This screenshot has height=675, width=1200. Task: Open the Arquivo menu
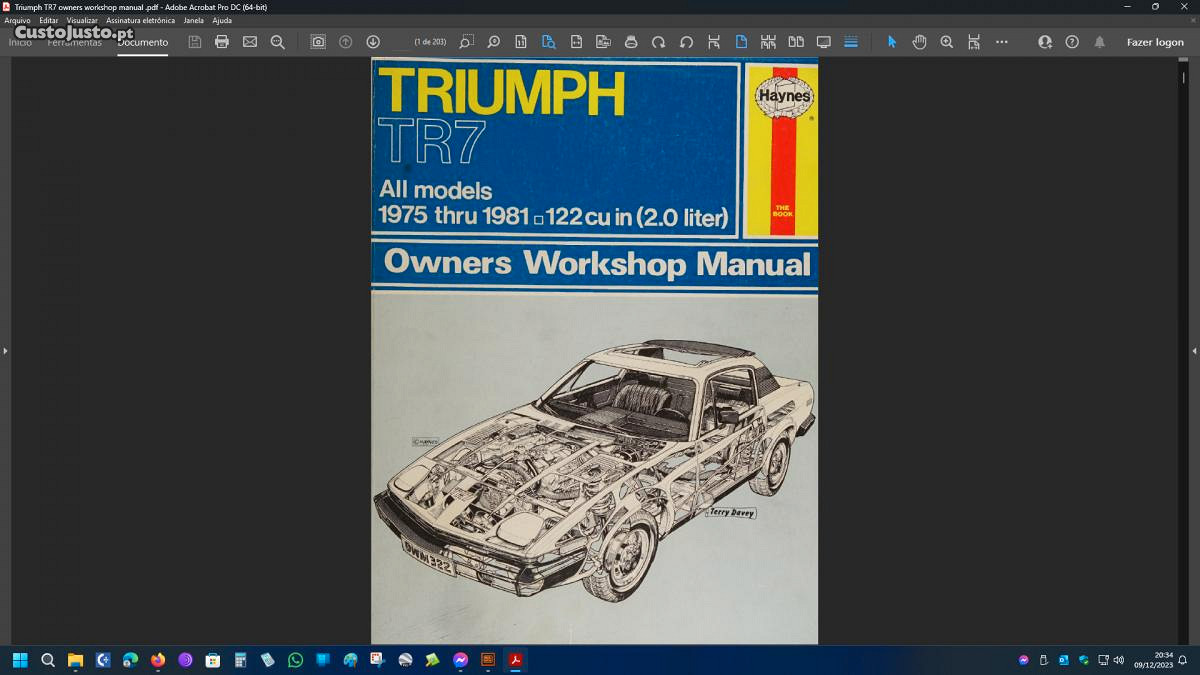(x=17, y=20)
